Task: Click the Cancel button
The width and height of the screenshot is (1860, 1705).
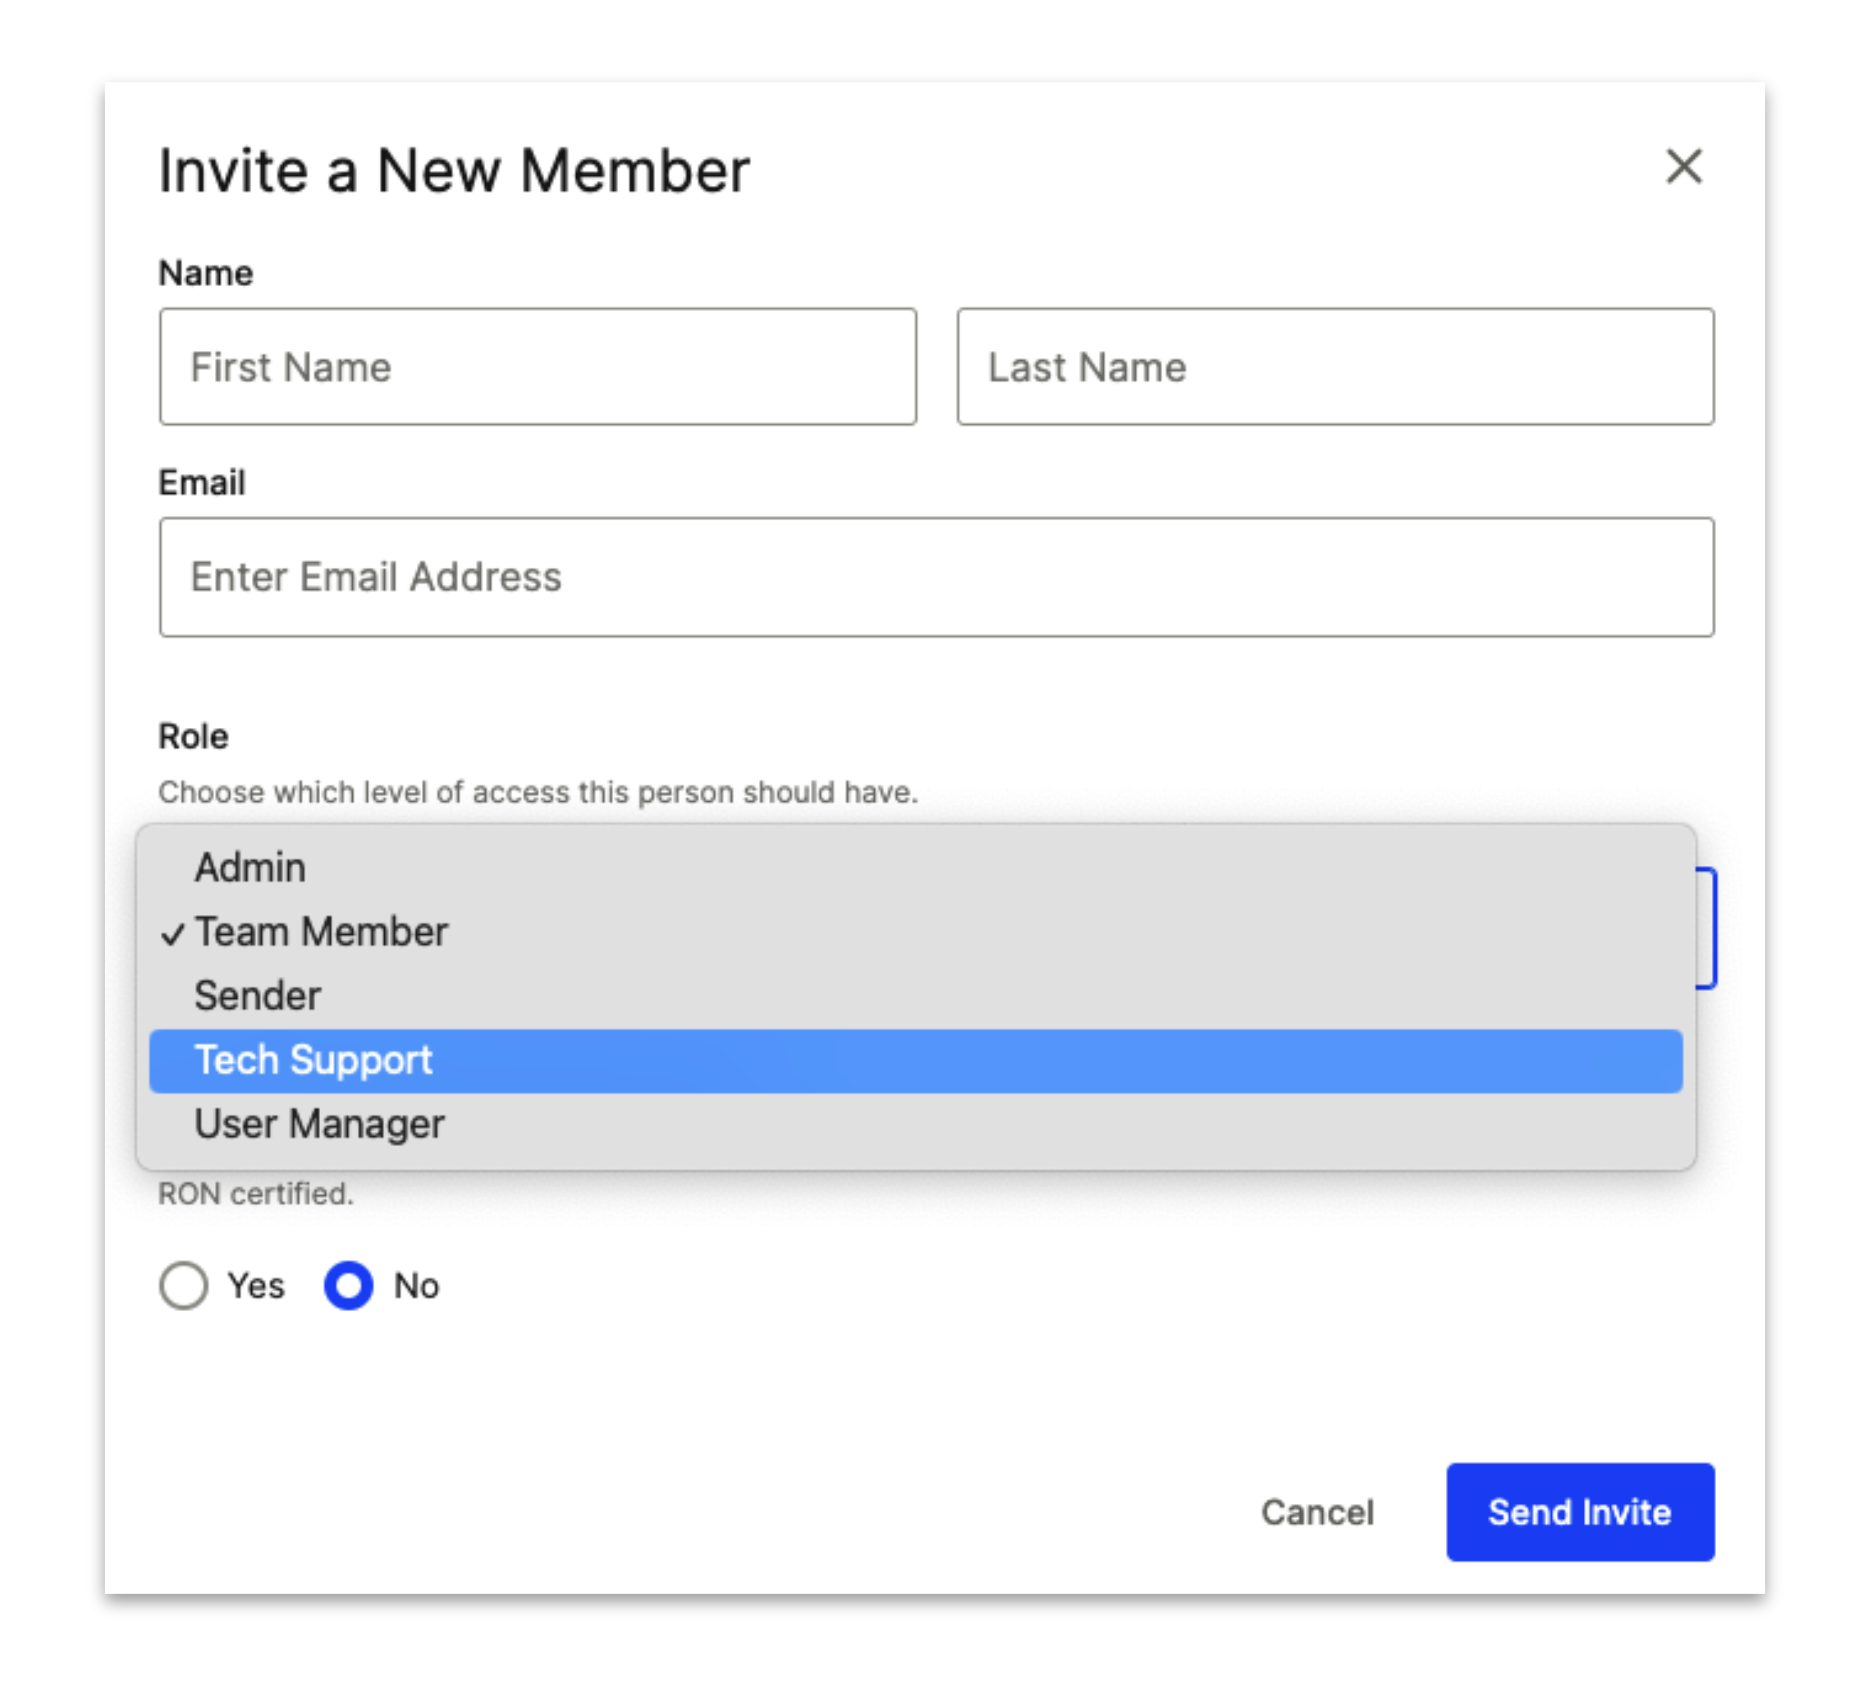Action: [1317, 1512]
